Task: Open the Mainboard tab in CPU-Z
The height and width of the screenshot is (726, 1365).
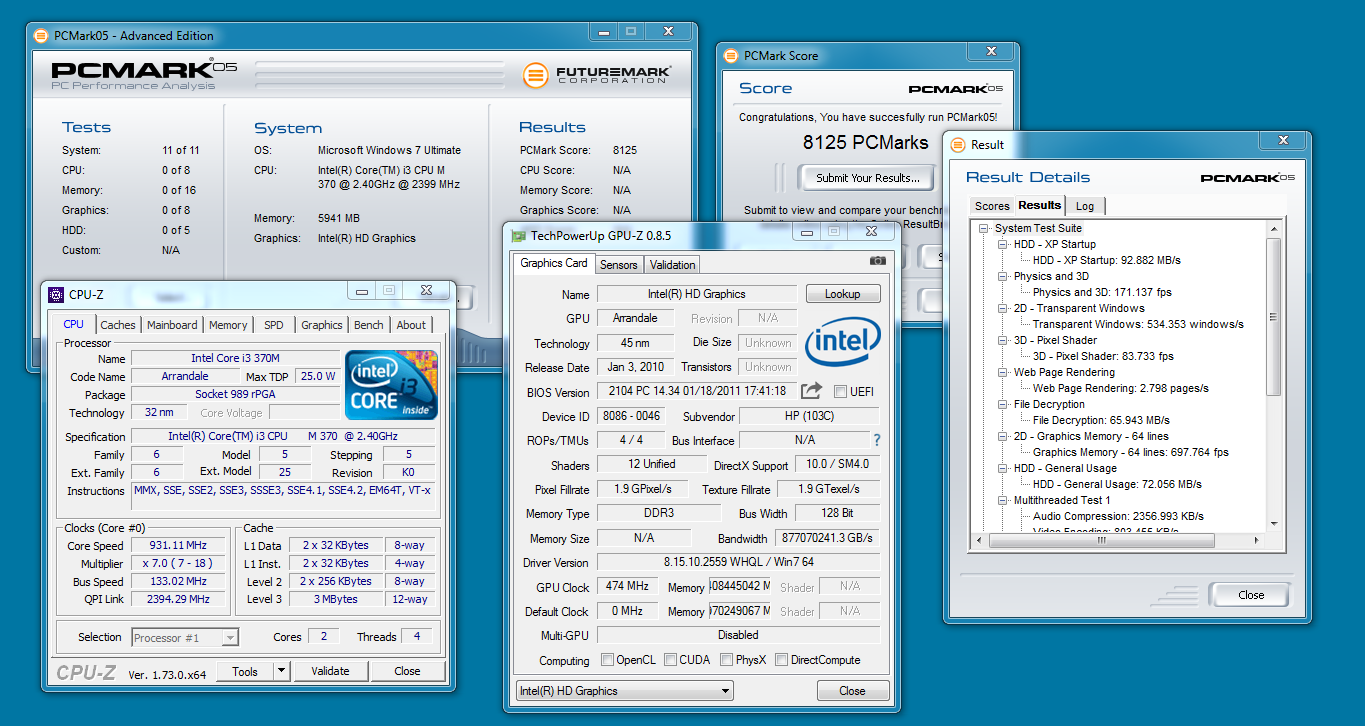Action: point(172,325)
